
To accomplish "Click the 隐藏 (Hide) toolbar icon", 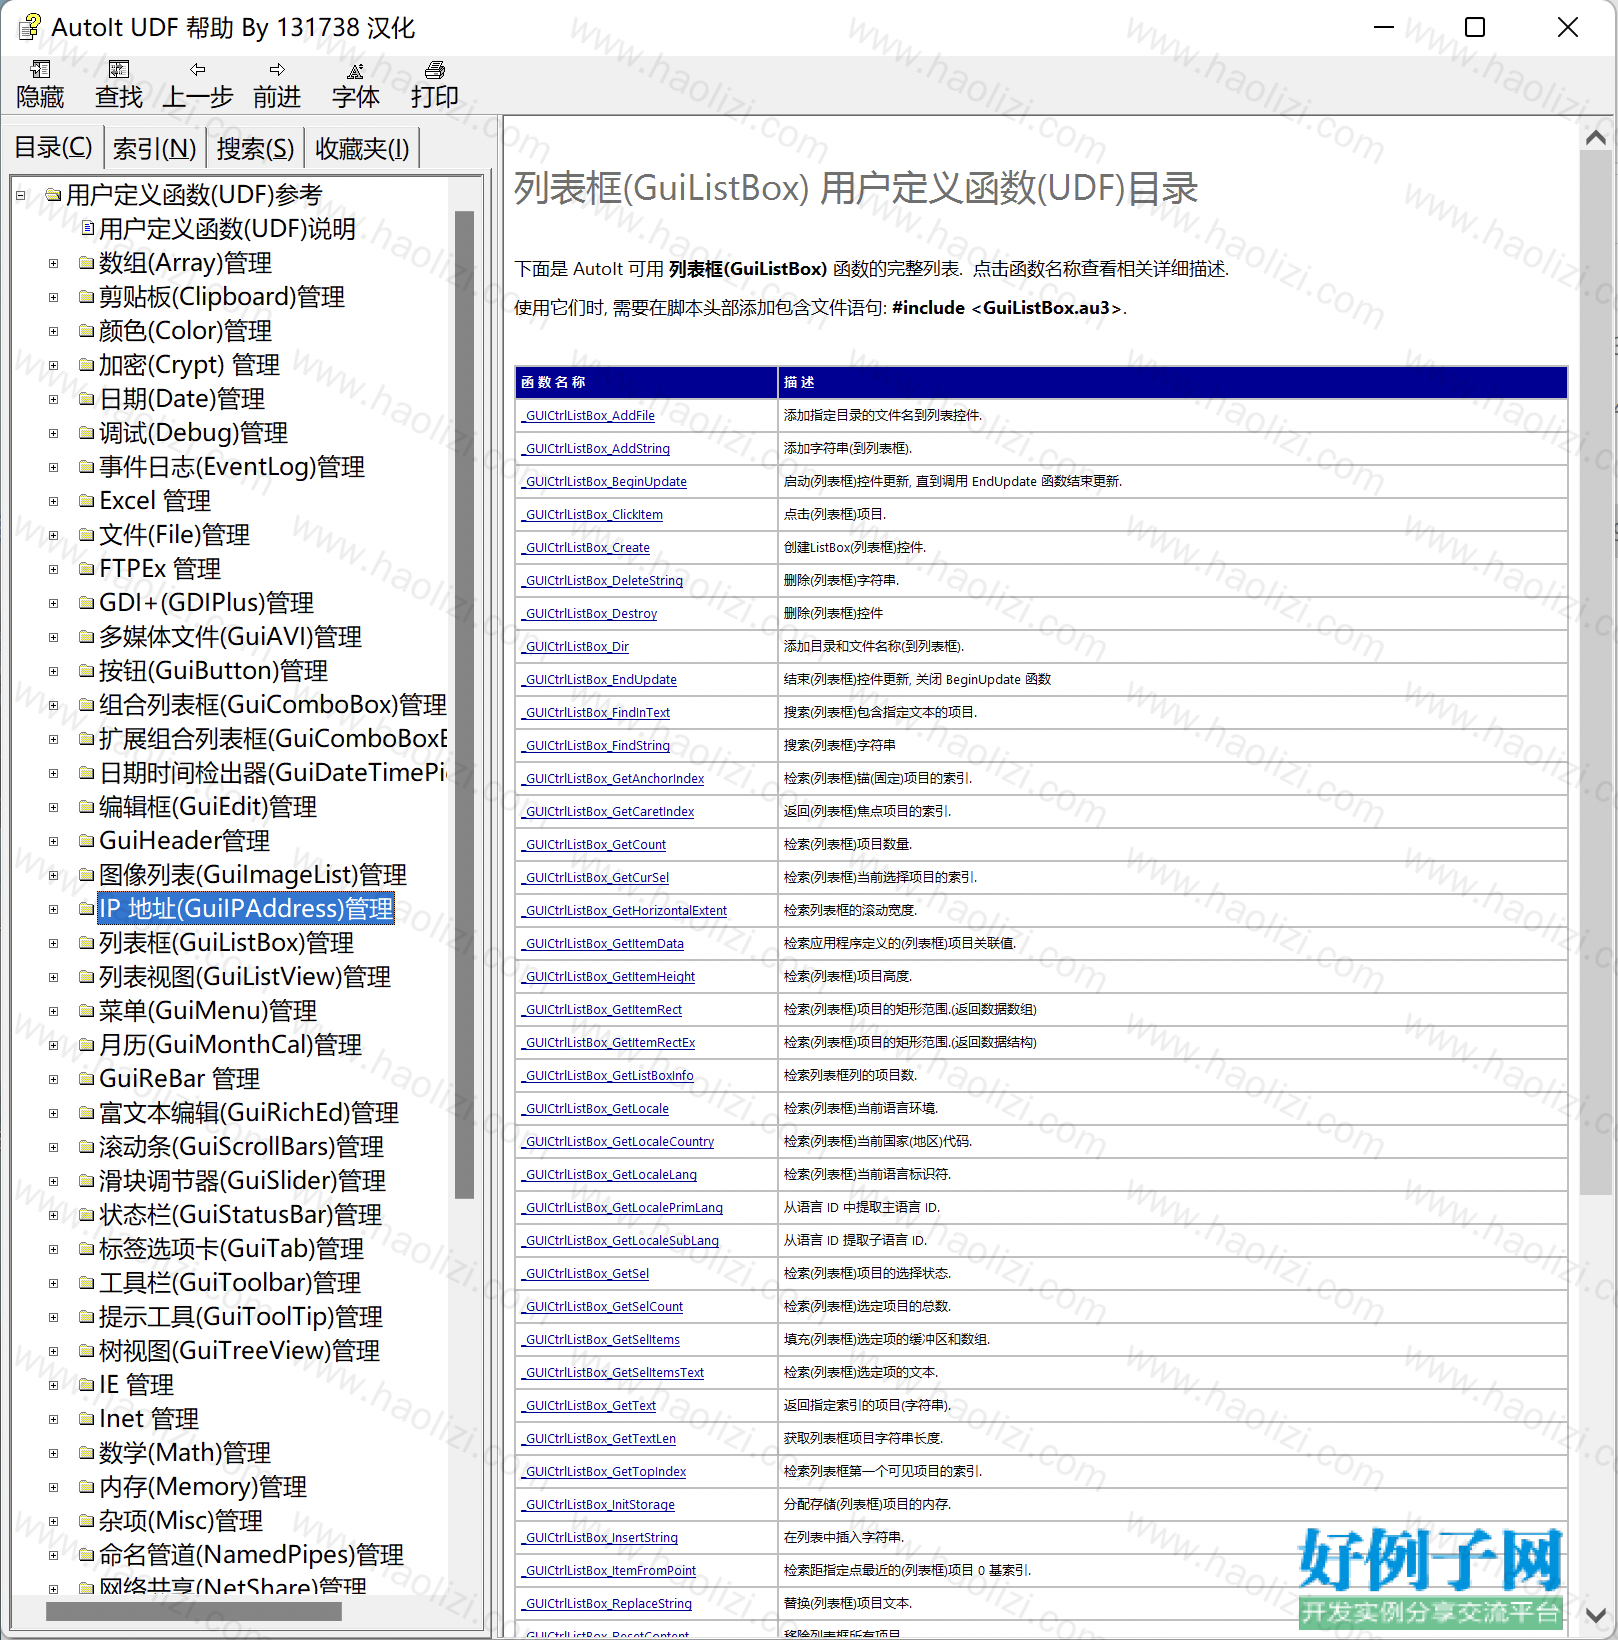I will point(40,70).
